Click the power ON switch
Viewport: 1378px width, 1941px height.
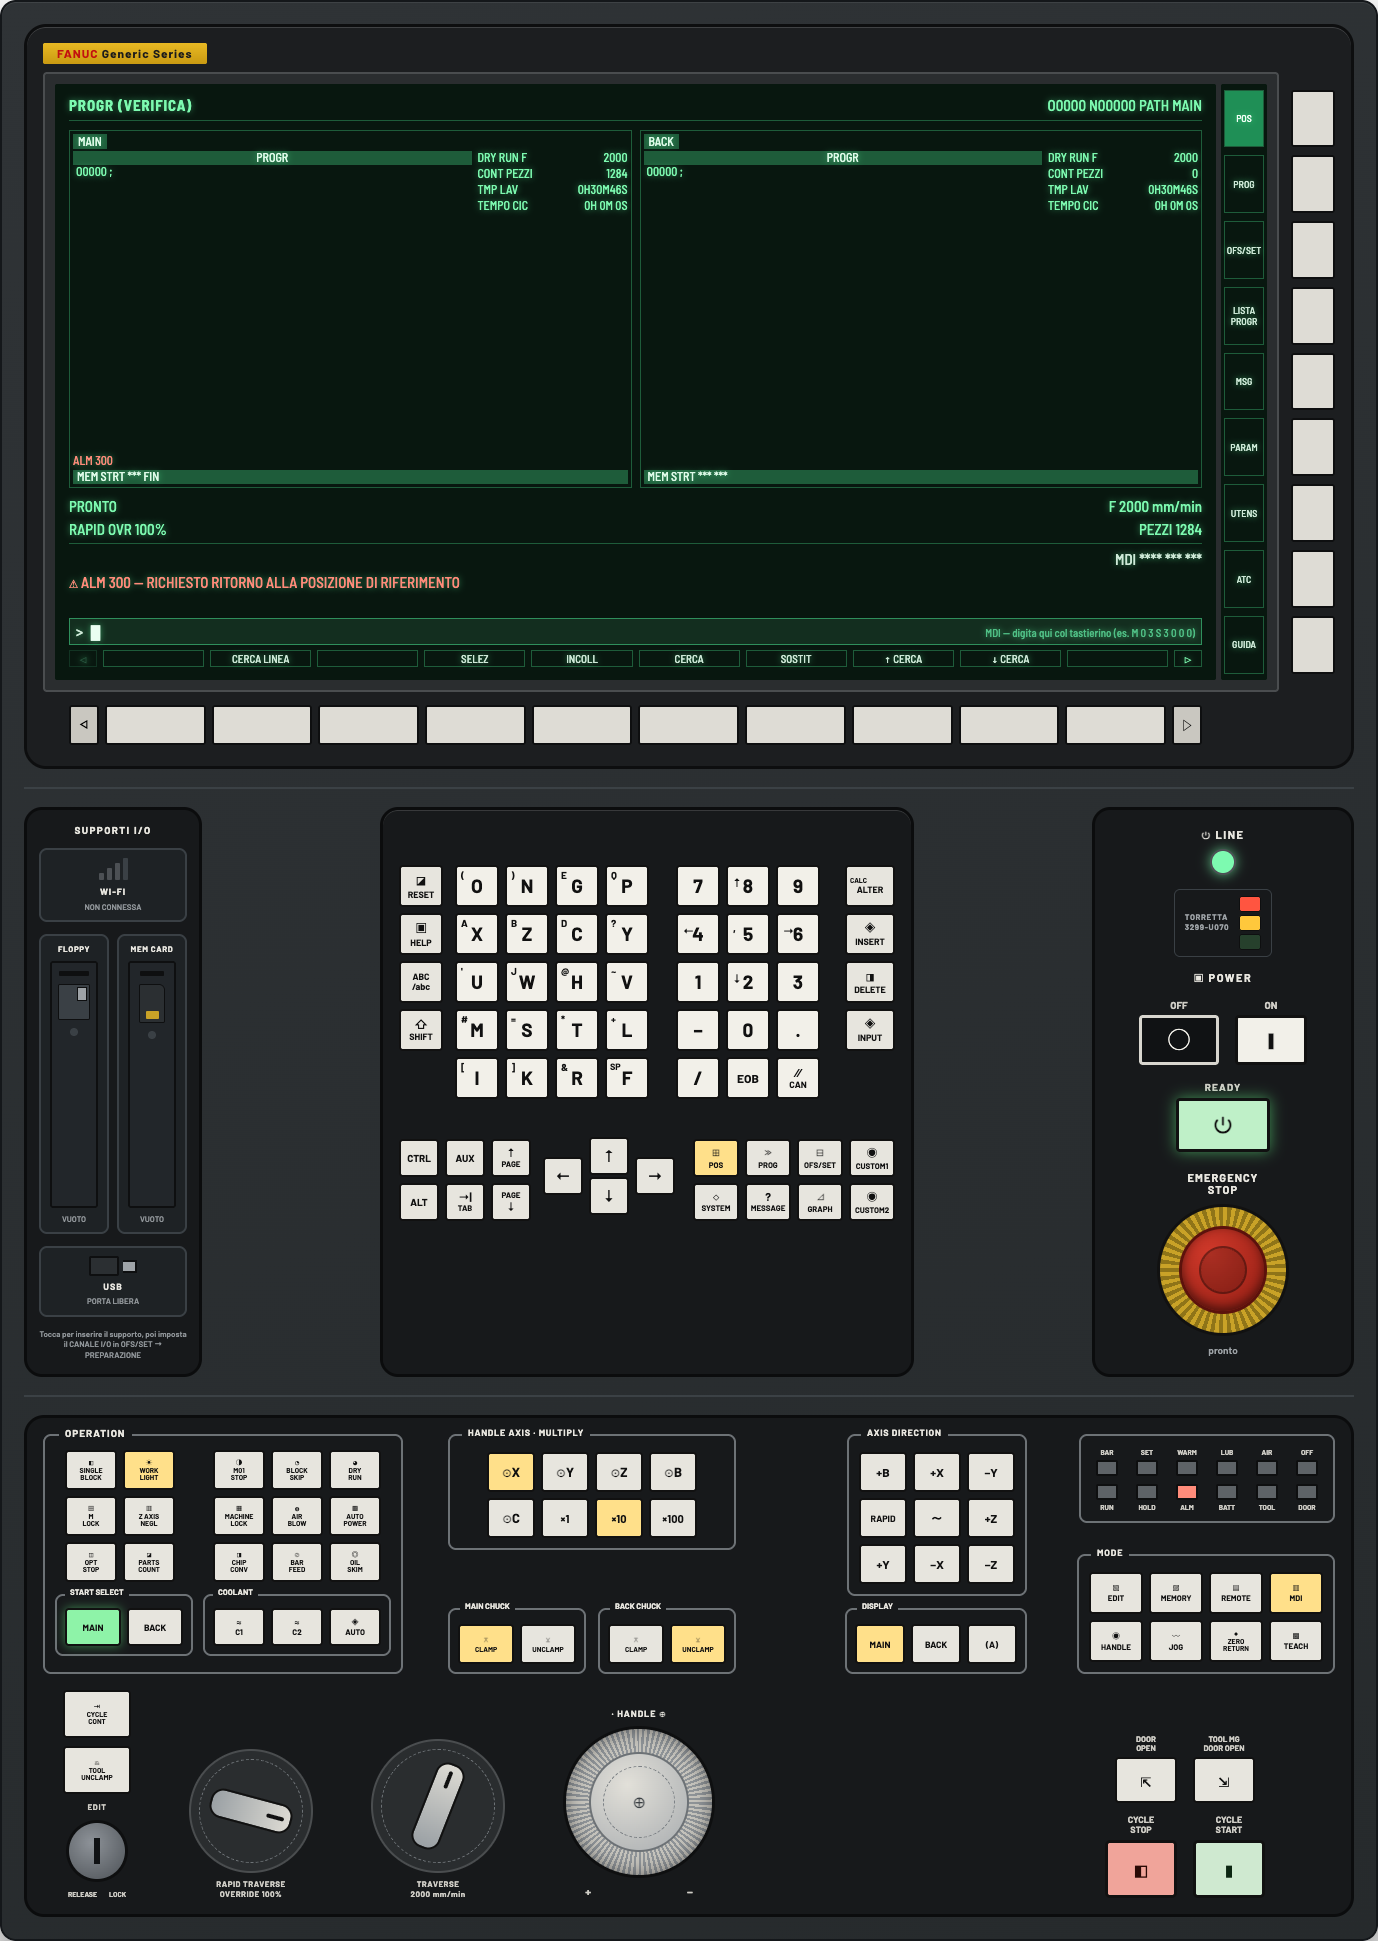tap(1271, 1040)
